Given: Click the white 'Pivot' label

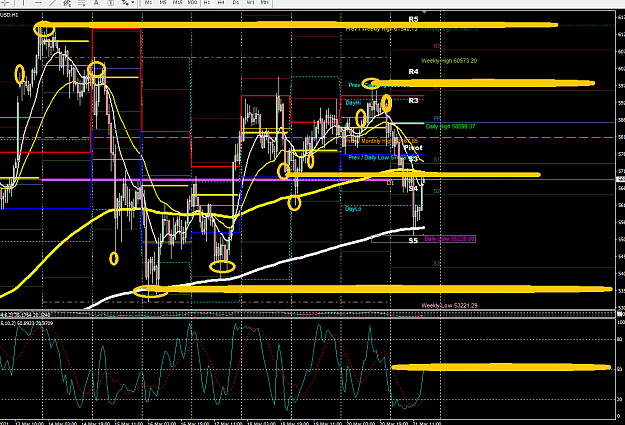Looking at the screenshot, I should (x=413, y=148).
